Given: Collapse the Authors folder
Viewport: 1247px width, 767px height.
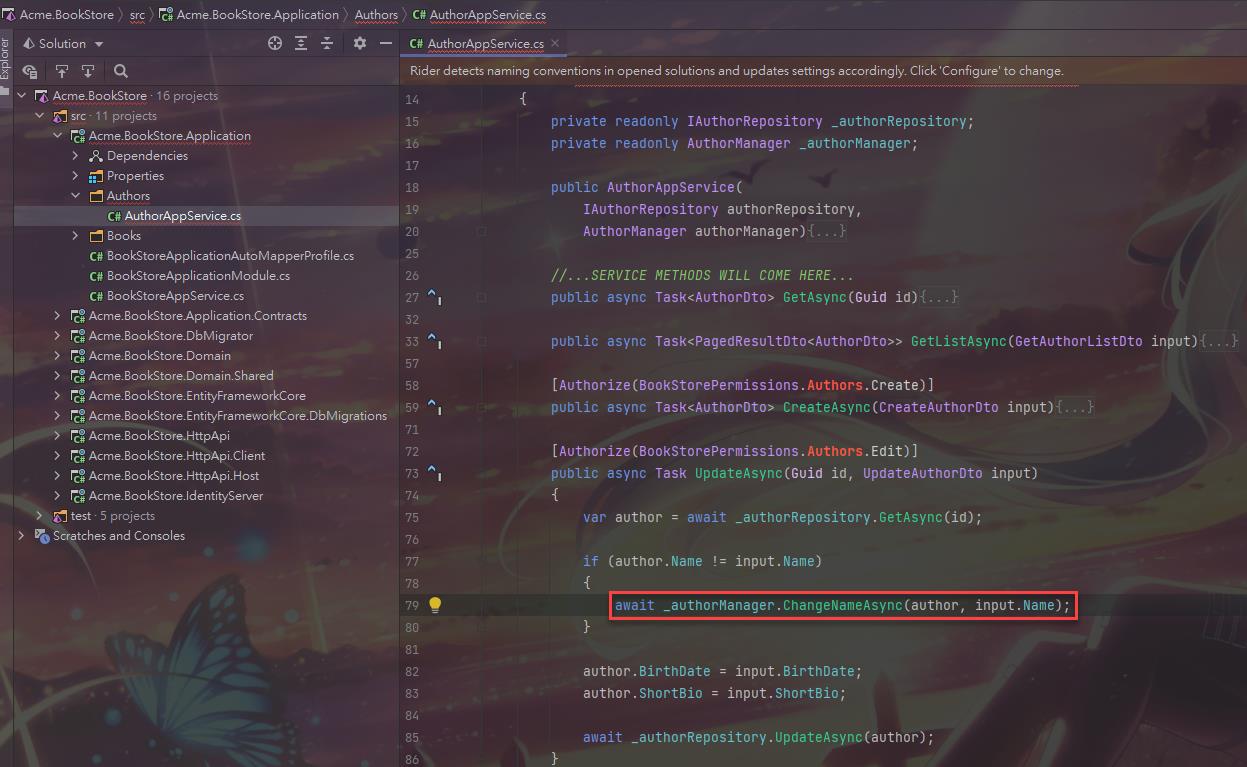Looking at the screenshot, I should 76,196.
